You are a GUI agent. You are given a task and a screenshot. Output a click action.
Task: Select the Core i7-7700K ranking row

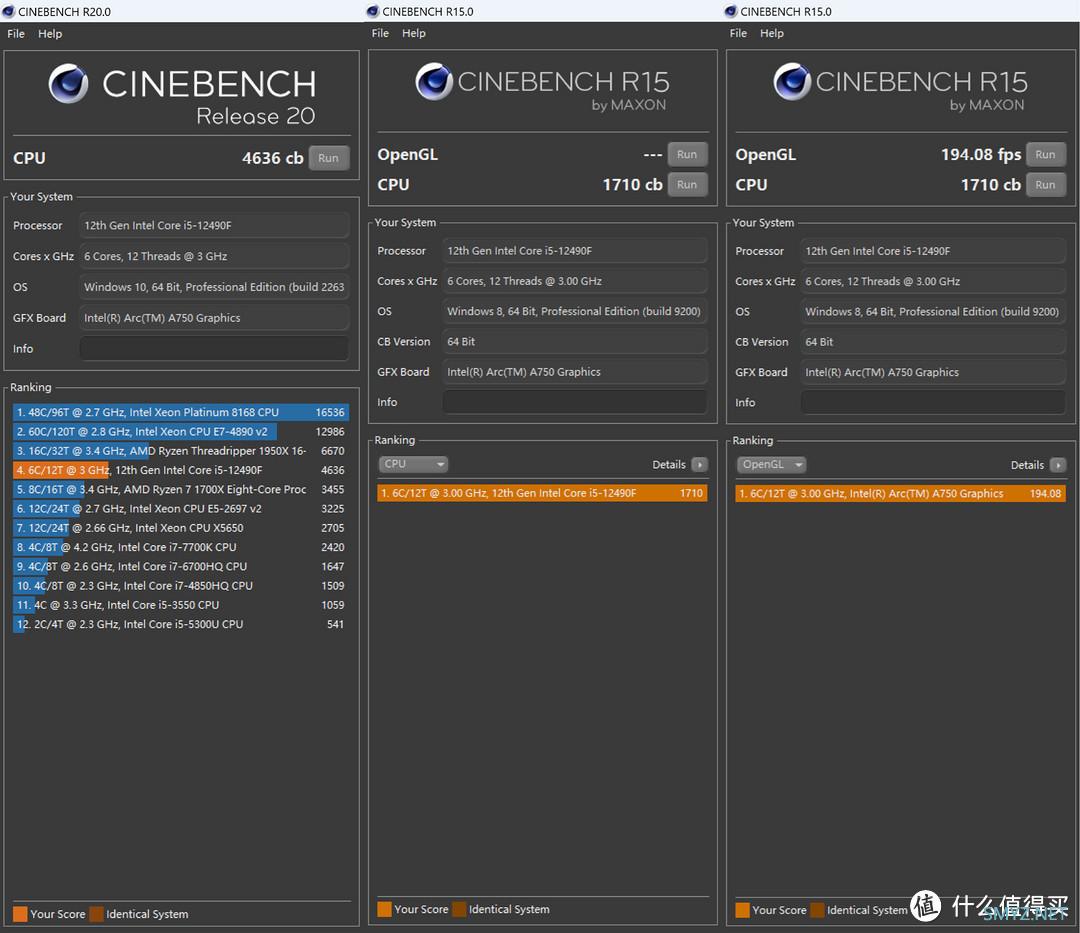point(180,547)
